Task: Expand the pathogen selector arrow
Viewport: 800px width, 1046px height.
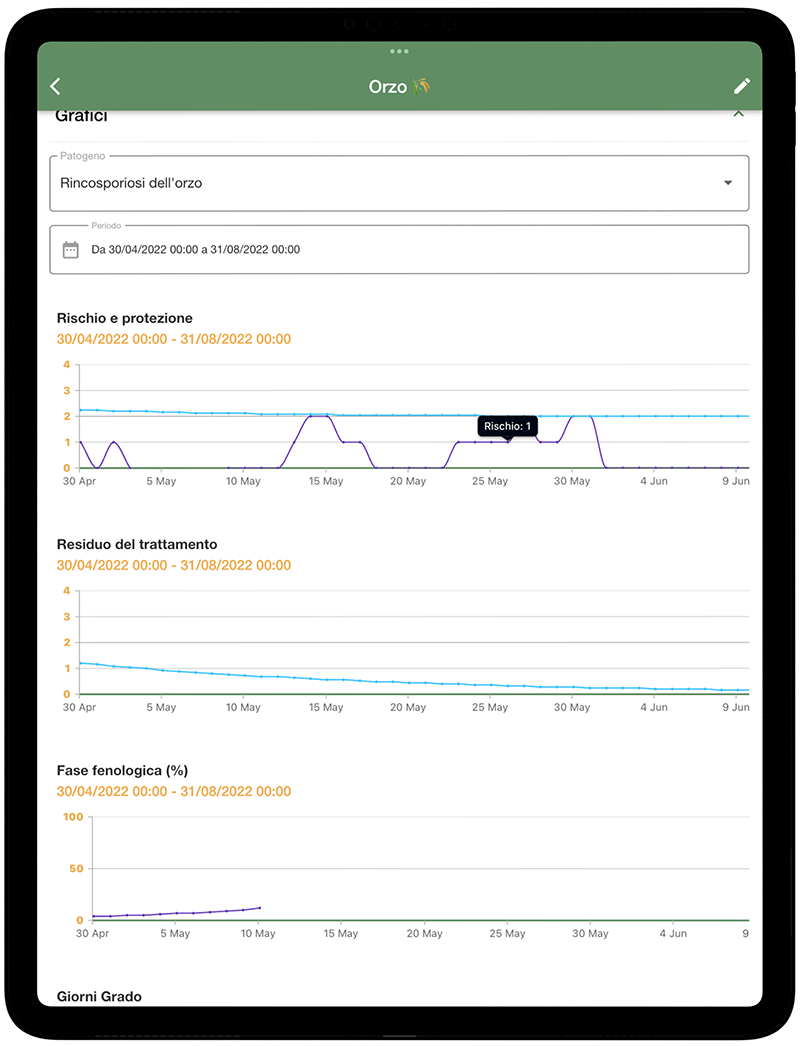Action: tap(729, 183)
